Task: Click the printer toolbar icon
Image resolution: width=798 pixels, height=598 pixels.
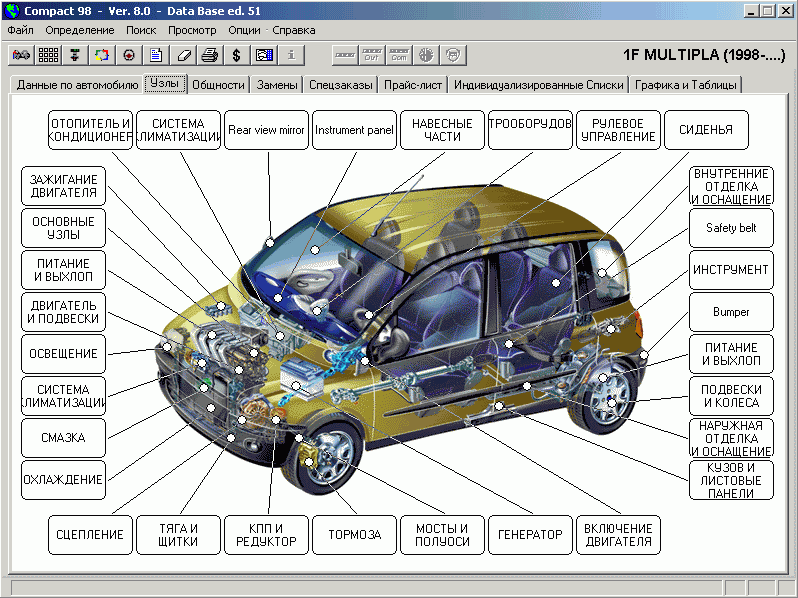Action: (x=210, y=55)
